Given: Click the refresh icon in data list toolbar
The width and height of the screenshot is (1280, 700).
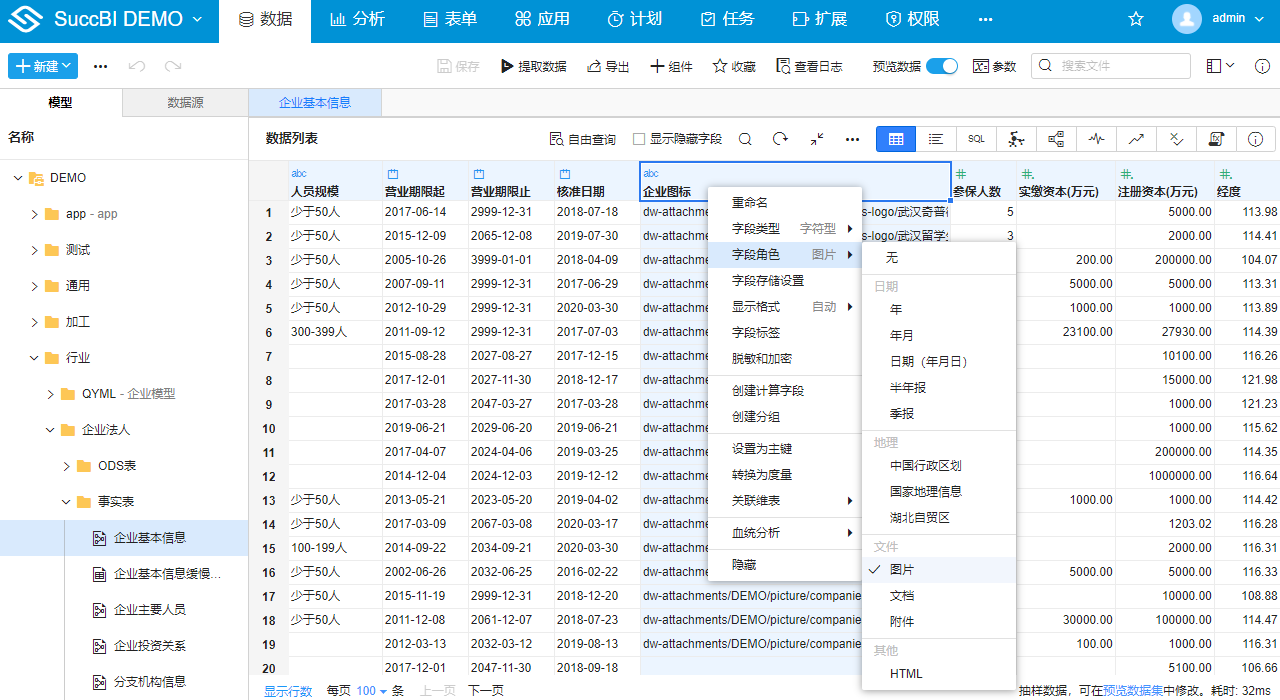Looking at the screenshot, I should (781, 139).
